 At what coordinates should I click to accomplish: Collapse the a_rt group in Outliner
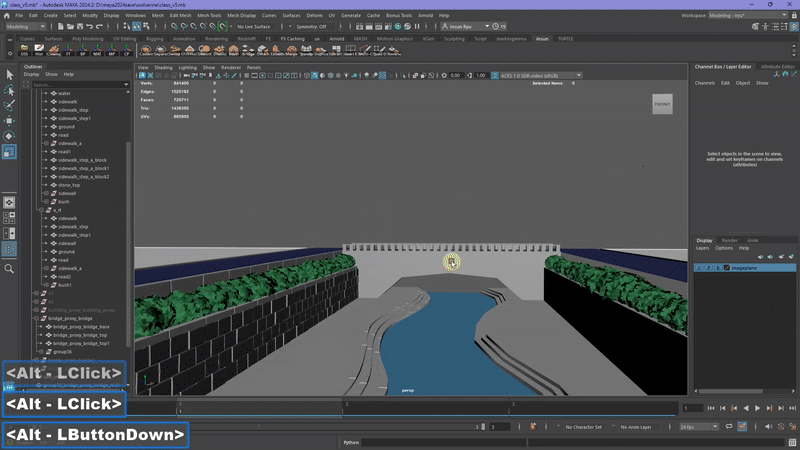pyautogui.click(x=41, y=210)
